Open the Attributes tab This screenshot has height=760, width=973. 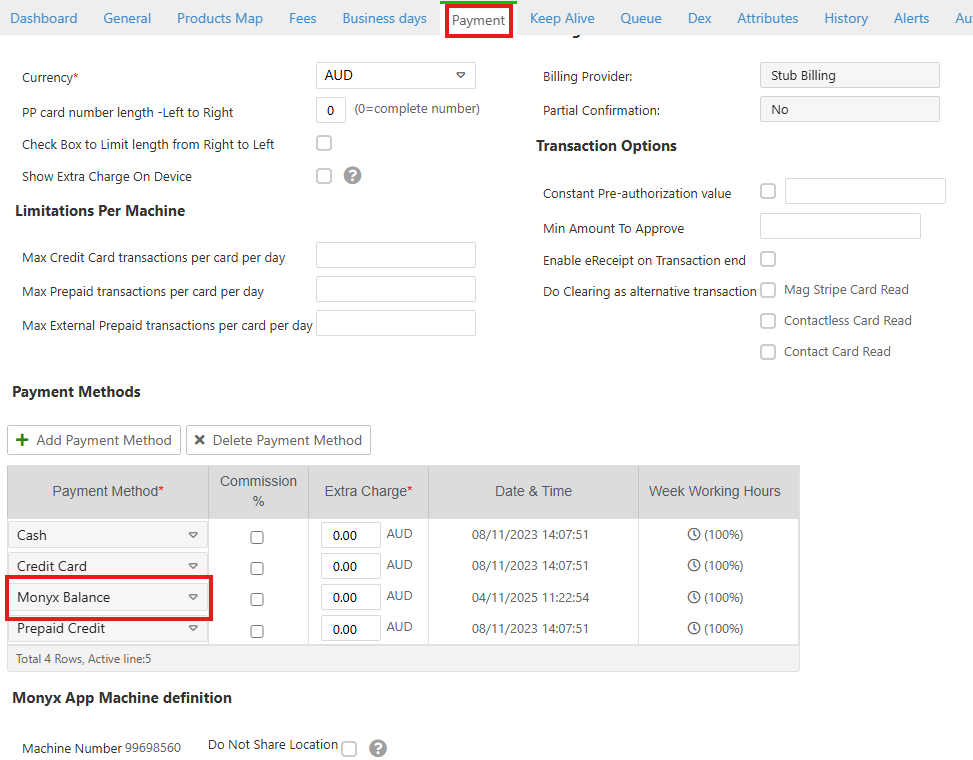point(768,18)
